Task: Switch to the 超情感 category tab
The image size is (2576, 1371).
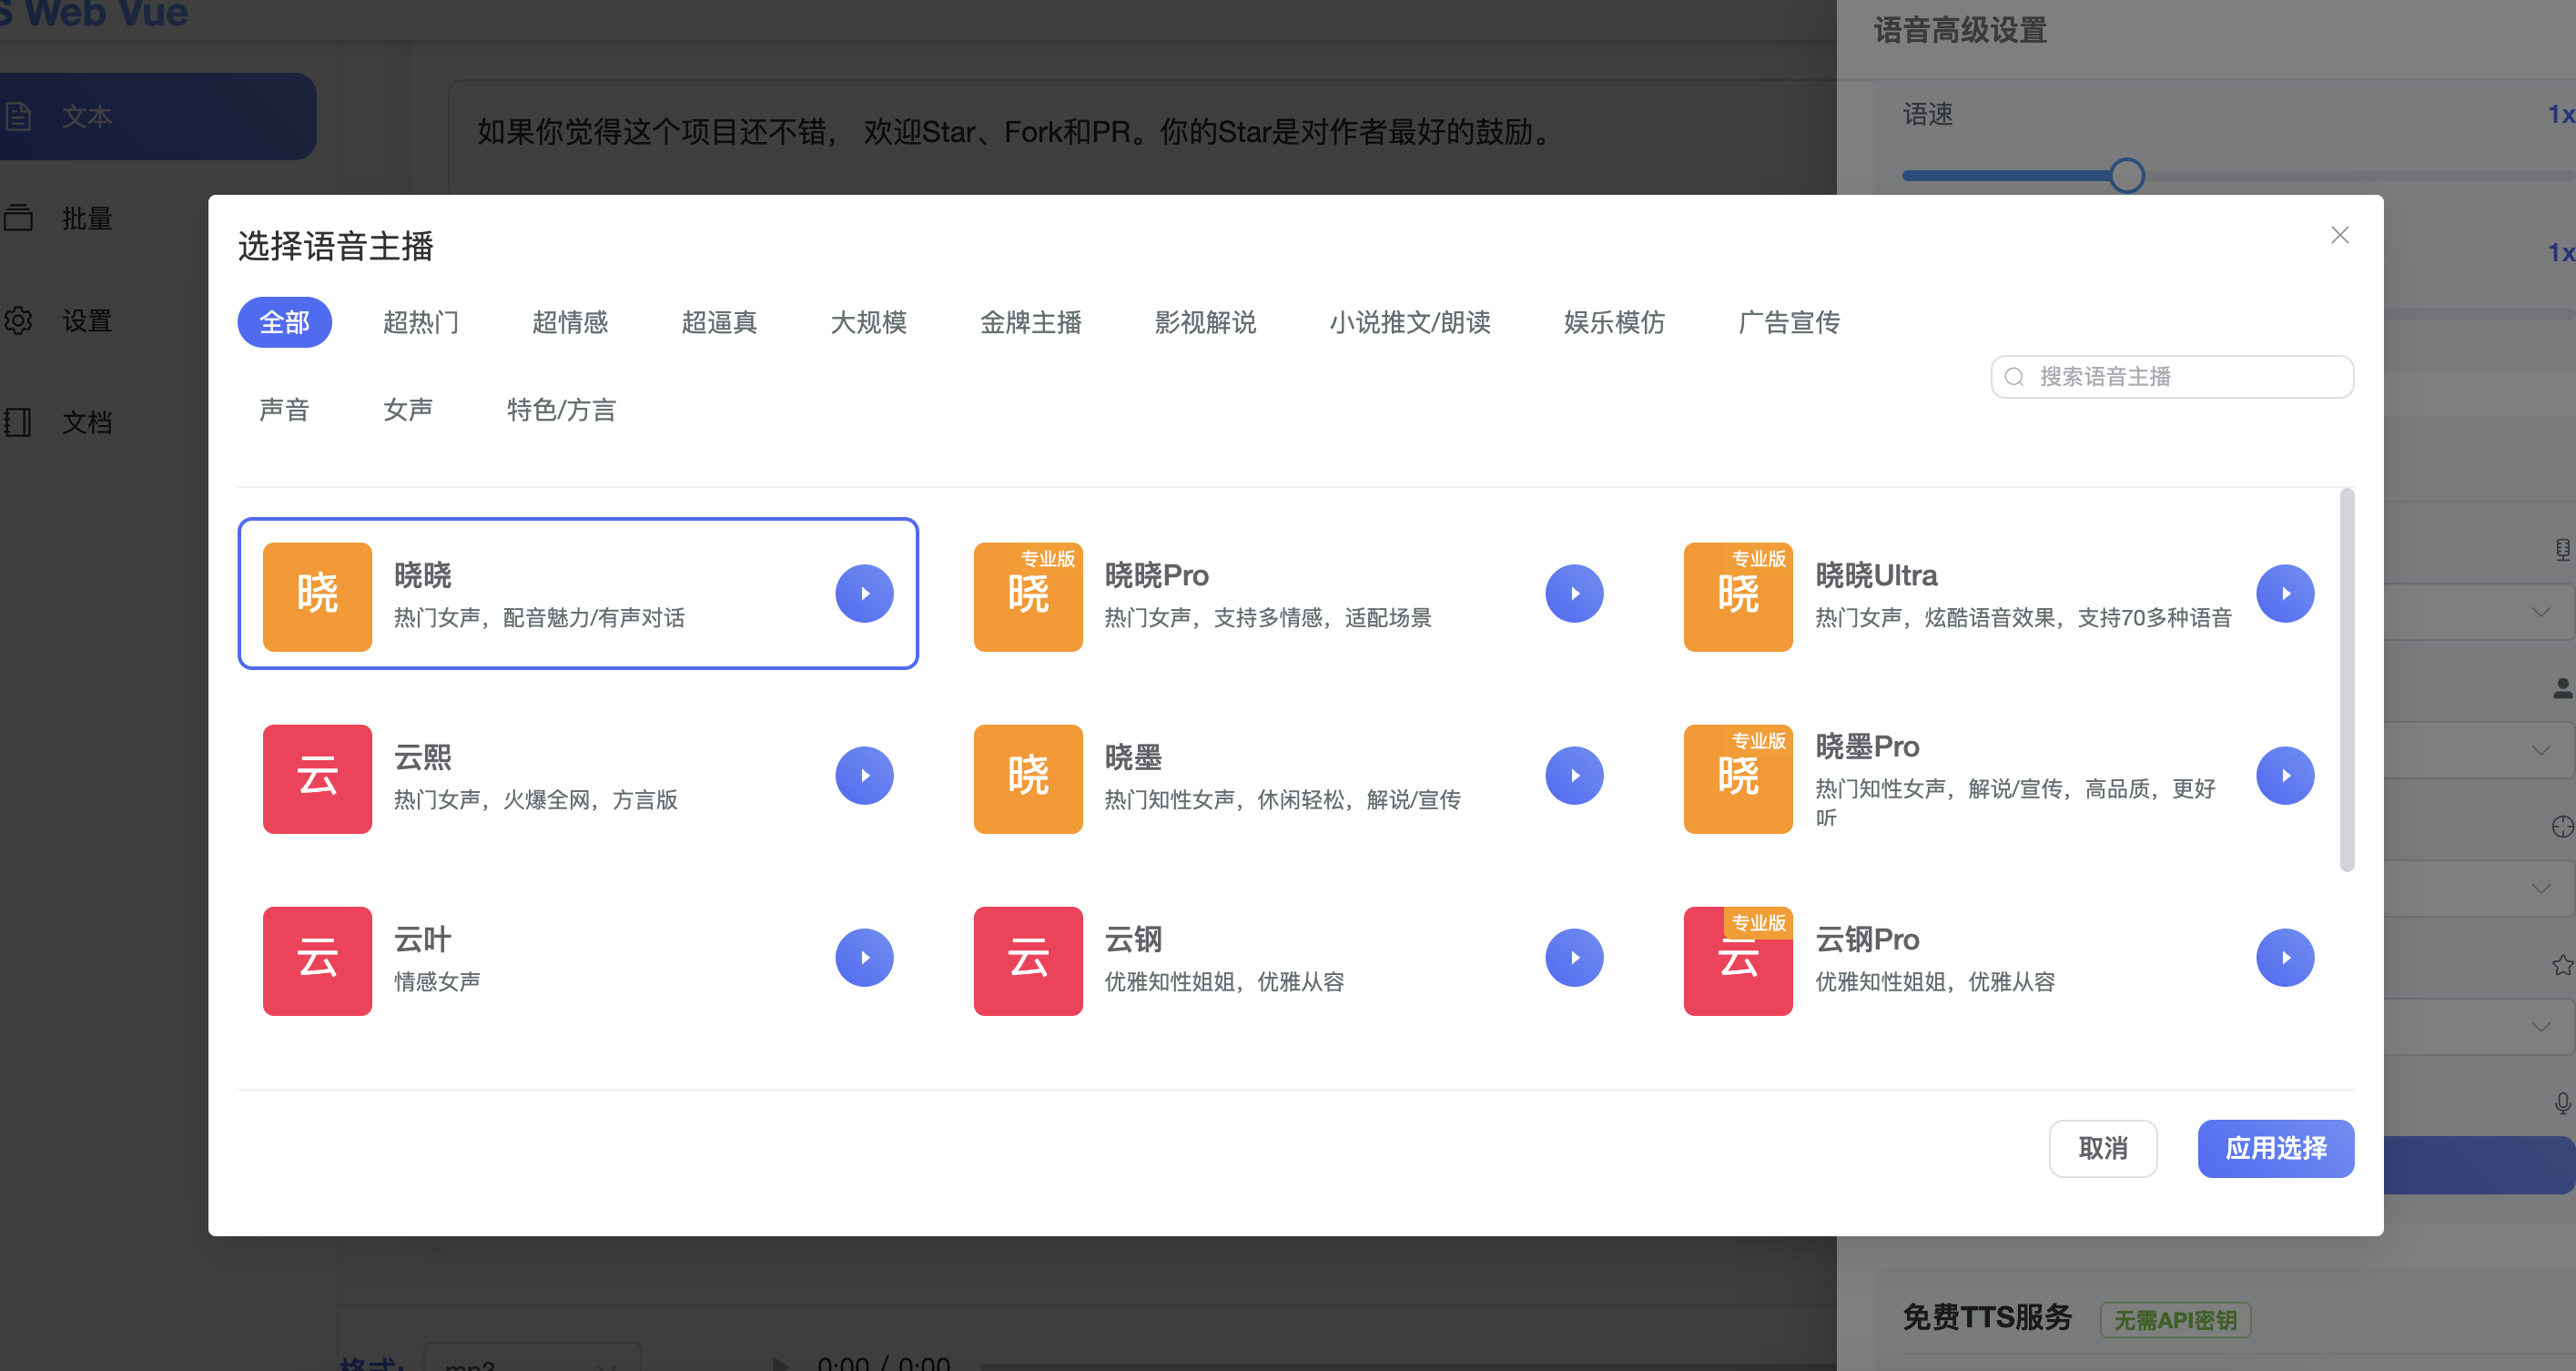Action: [569, 322]
